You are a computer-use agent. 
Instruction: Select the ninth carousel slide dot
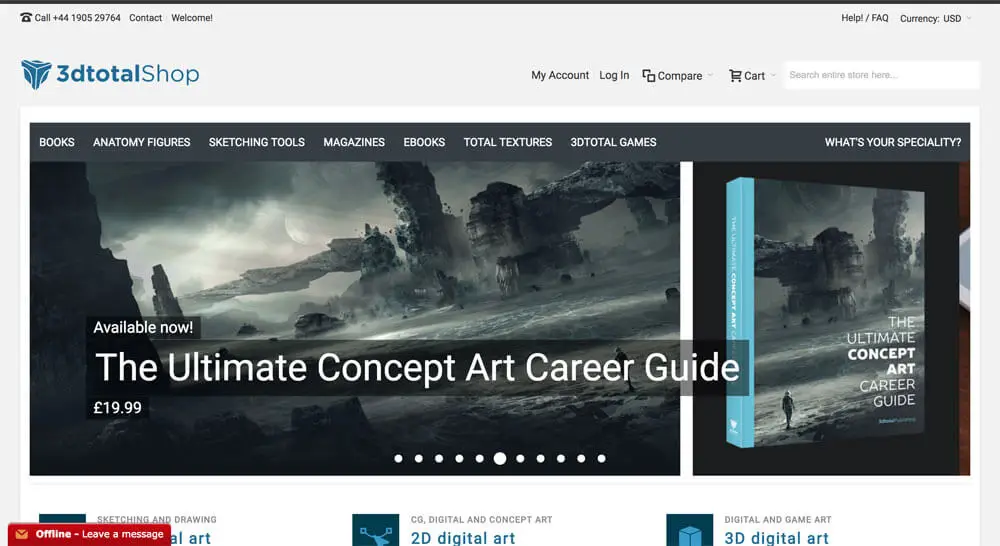pyautogui.click(x=561, y=459)
